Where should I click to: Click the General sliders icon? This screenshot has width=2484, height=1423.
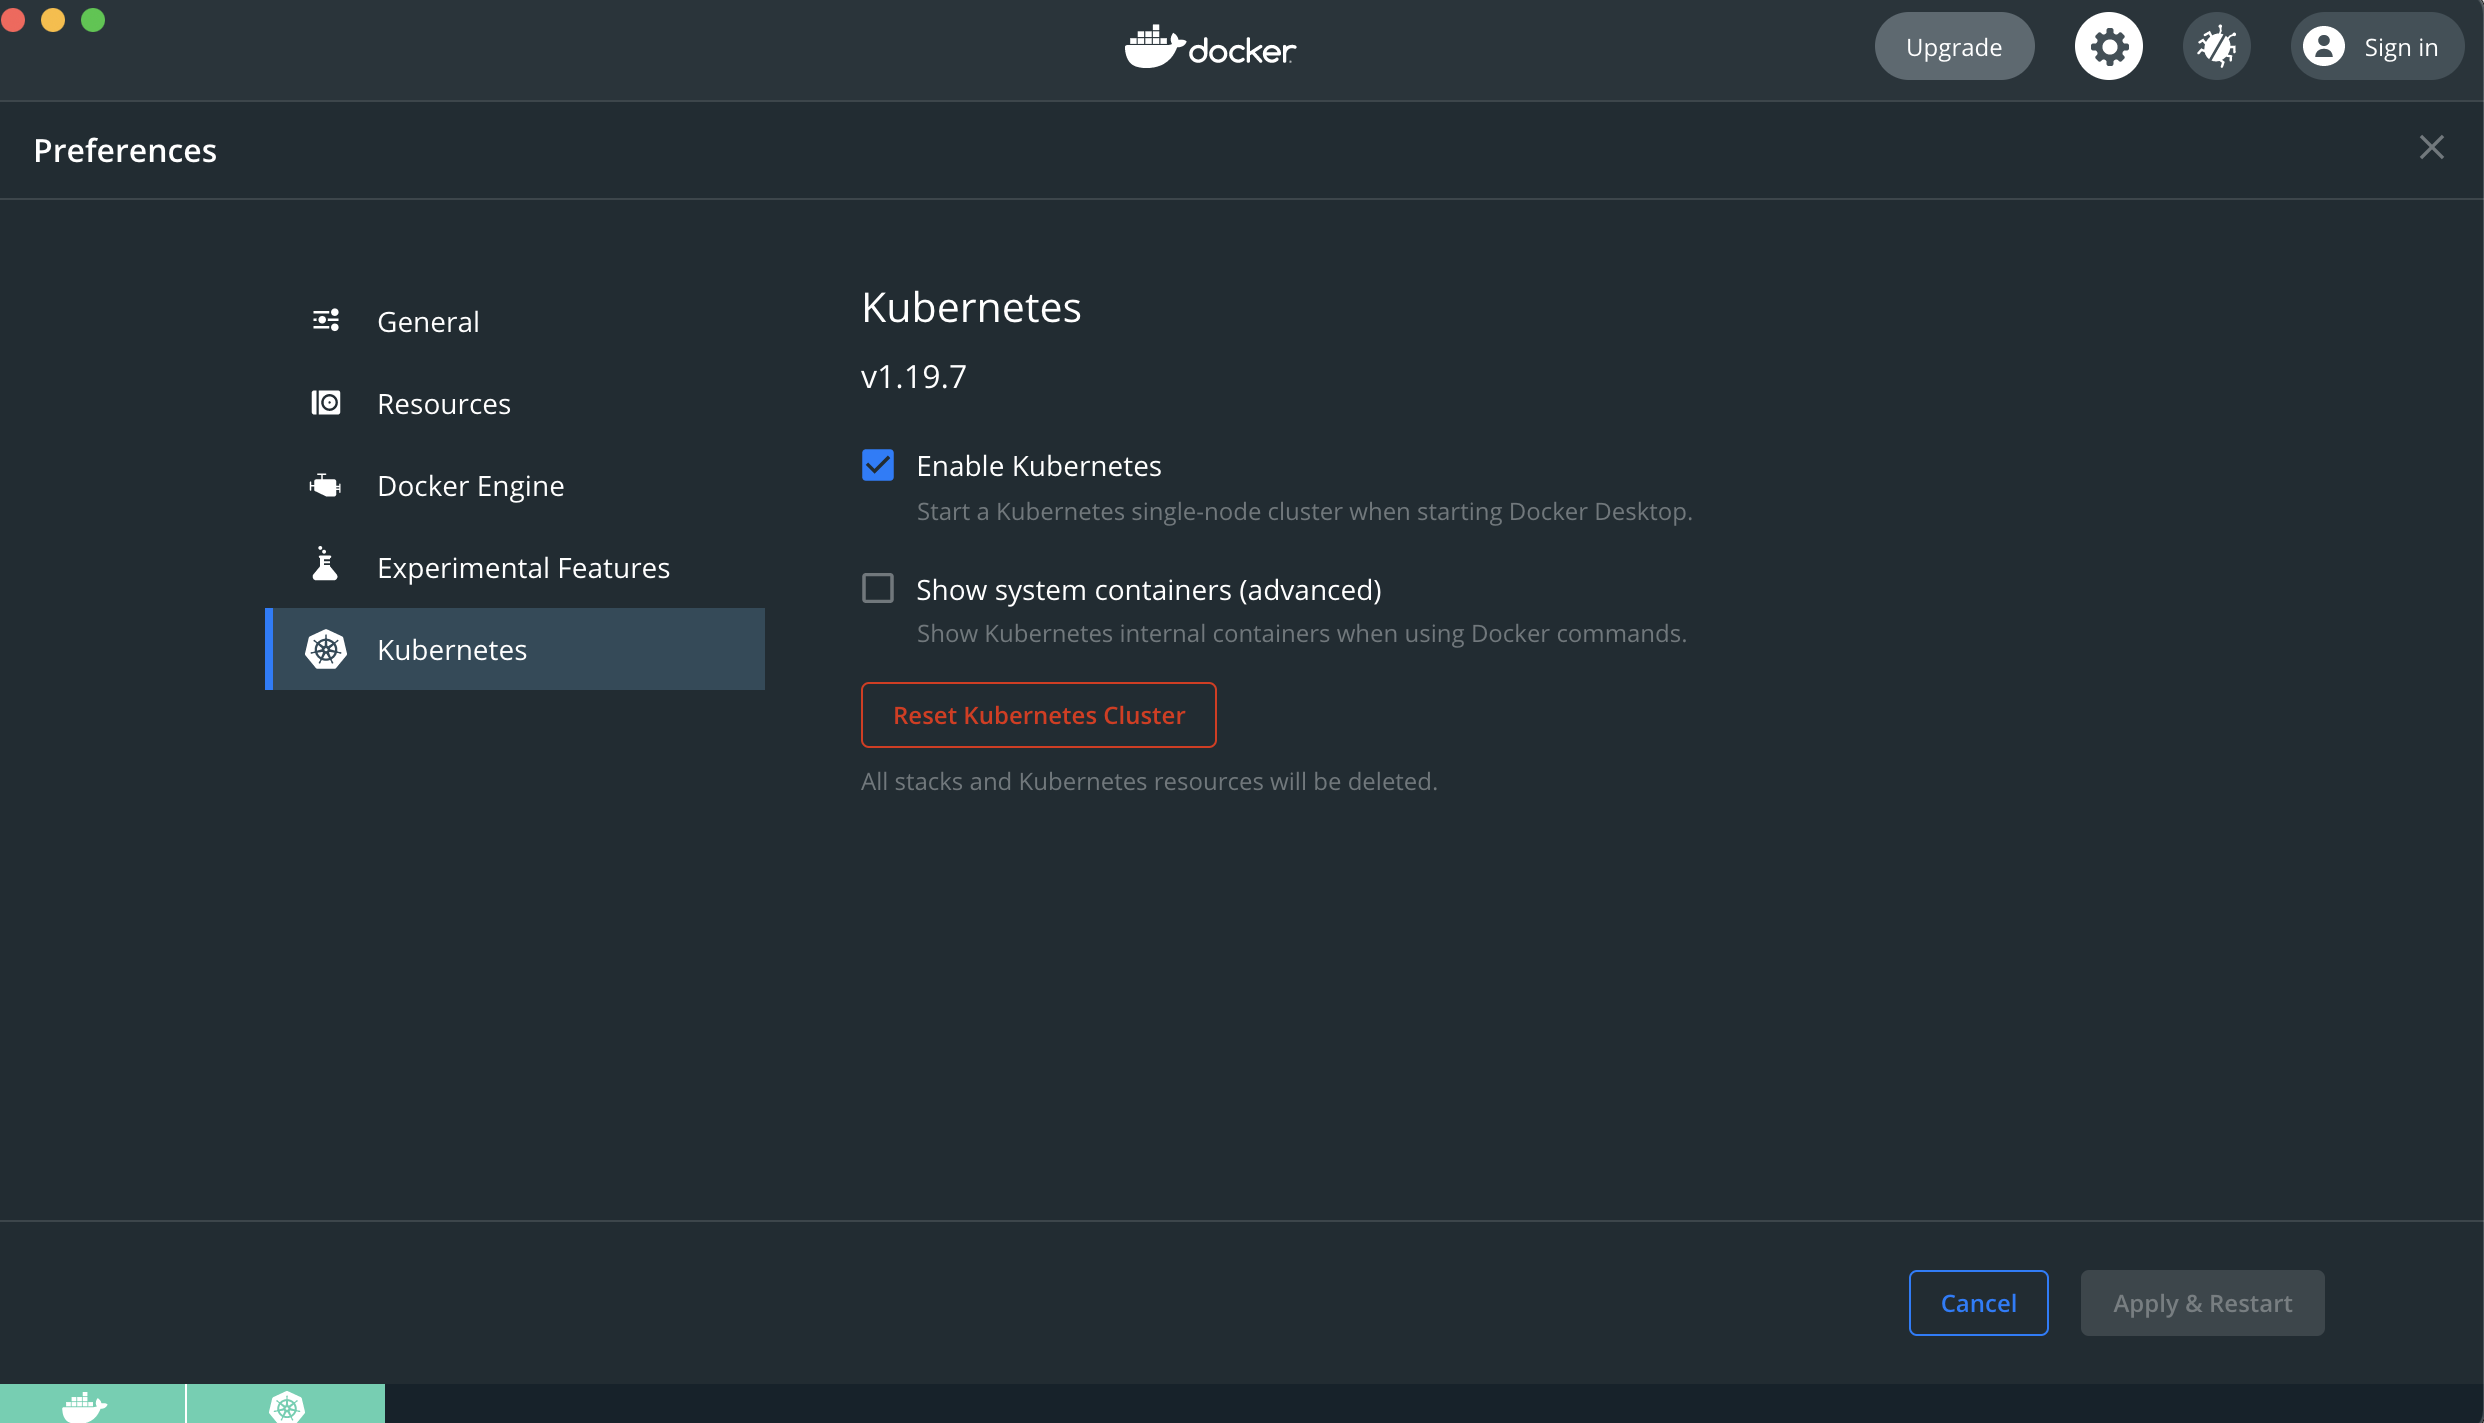click(x=326, y=321)
